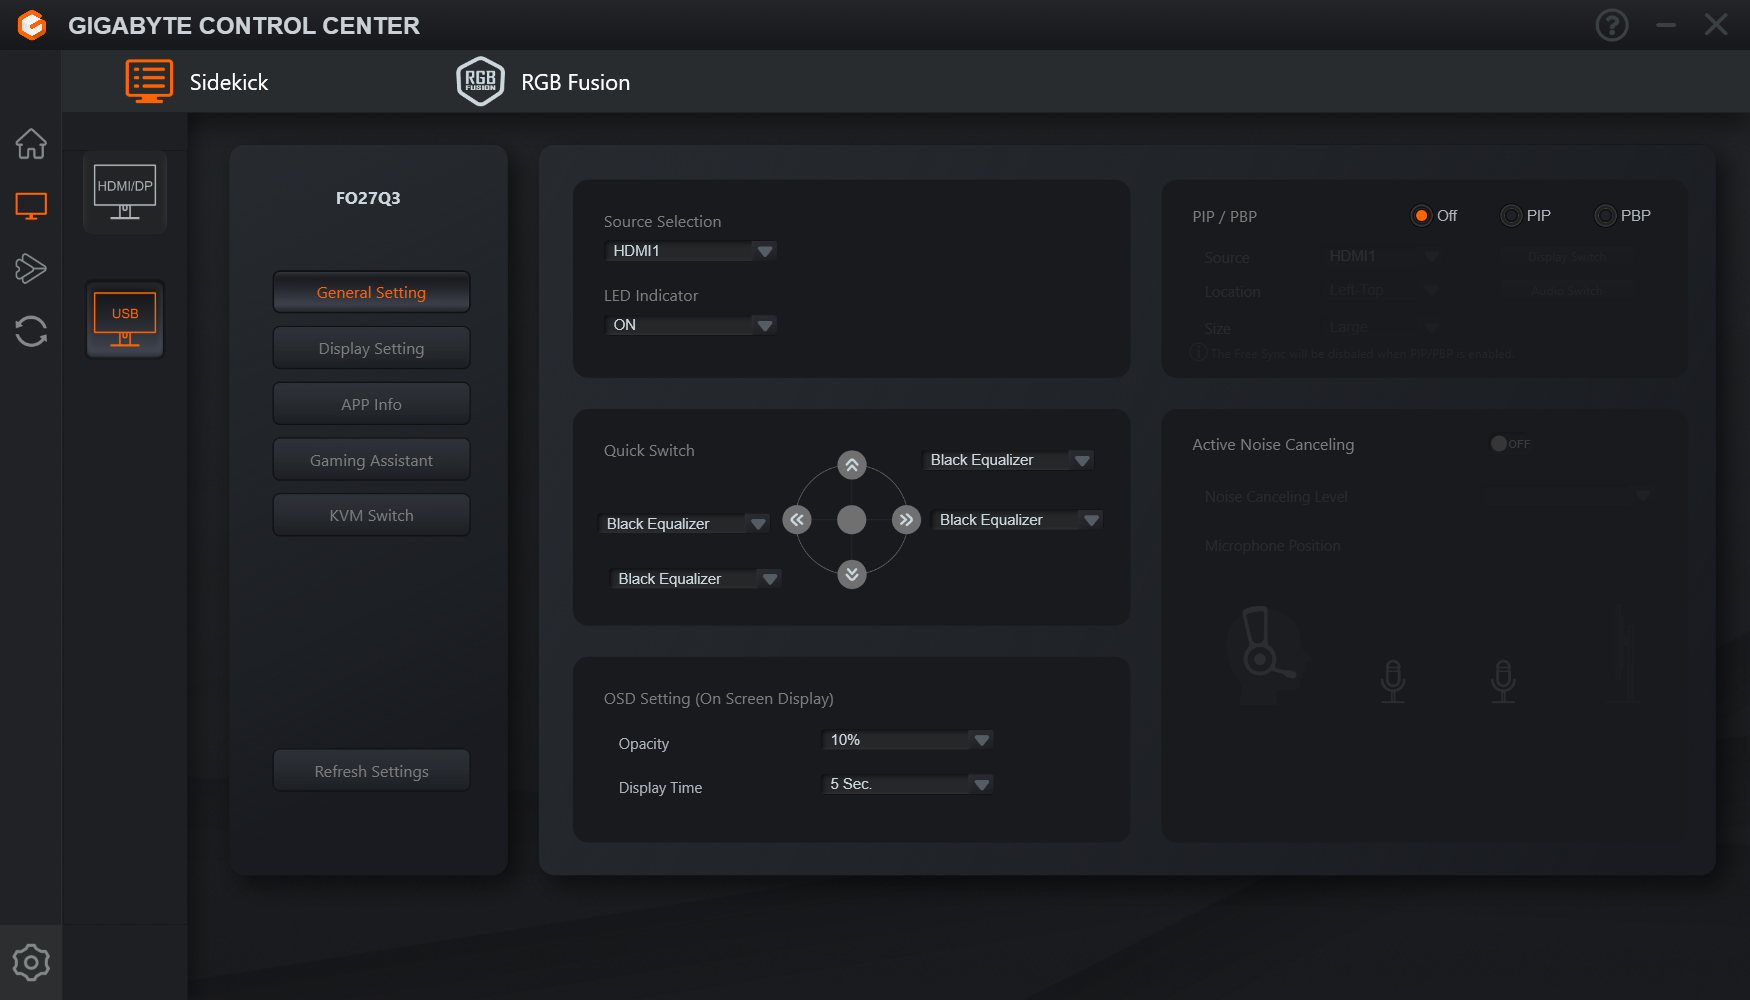Click the Refresh Settings button
This screenshot has height=1000, width=1750.
371,771
